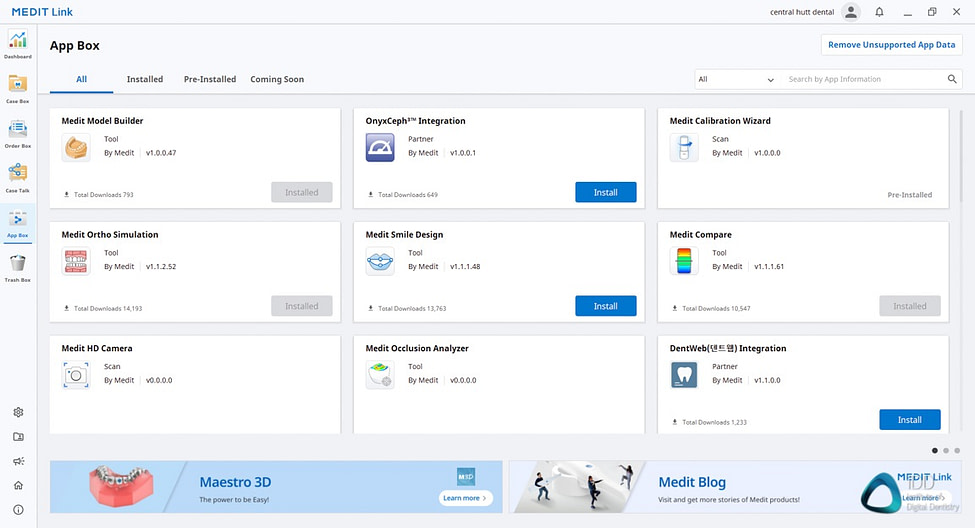Viewport: 975px width, 528px height.
Task: Expand the All category filter dropdown
Action: pyautogui.click(x=736, y=79)
